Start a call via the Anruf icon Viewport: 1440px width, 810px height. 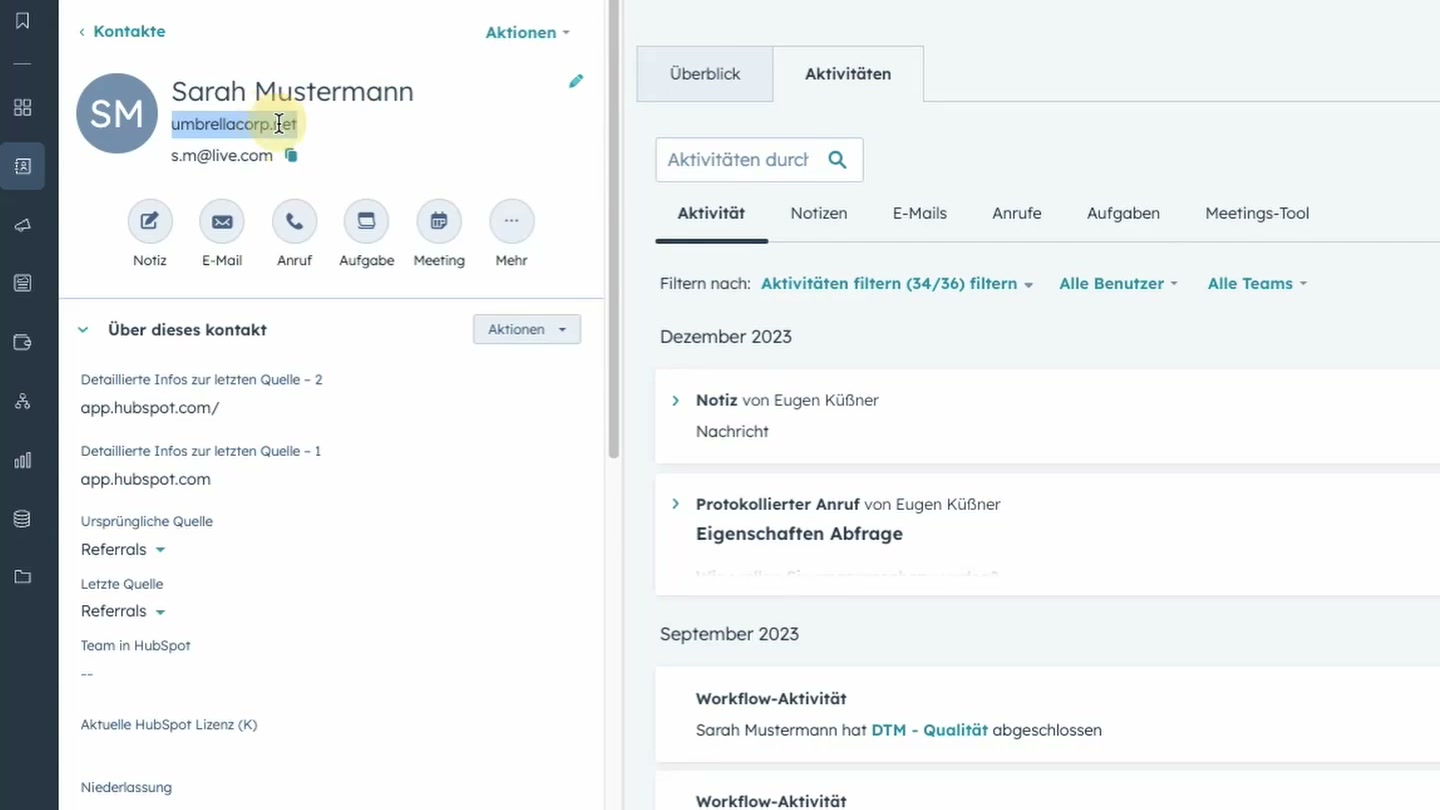(294, 221)
